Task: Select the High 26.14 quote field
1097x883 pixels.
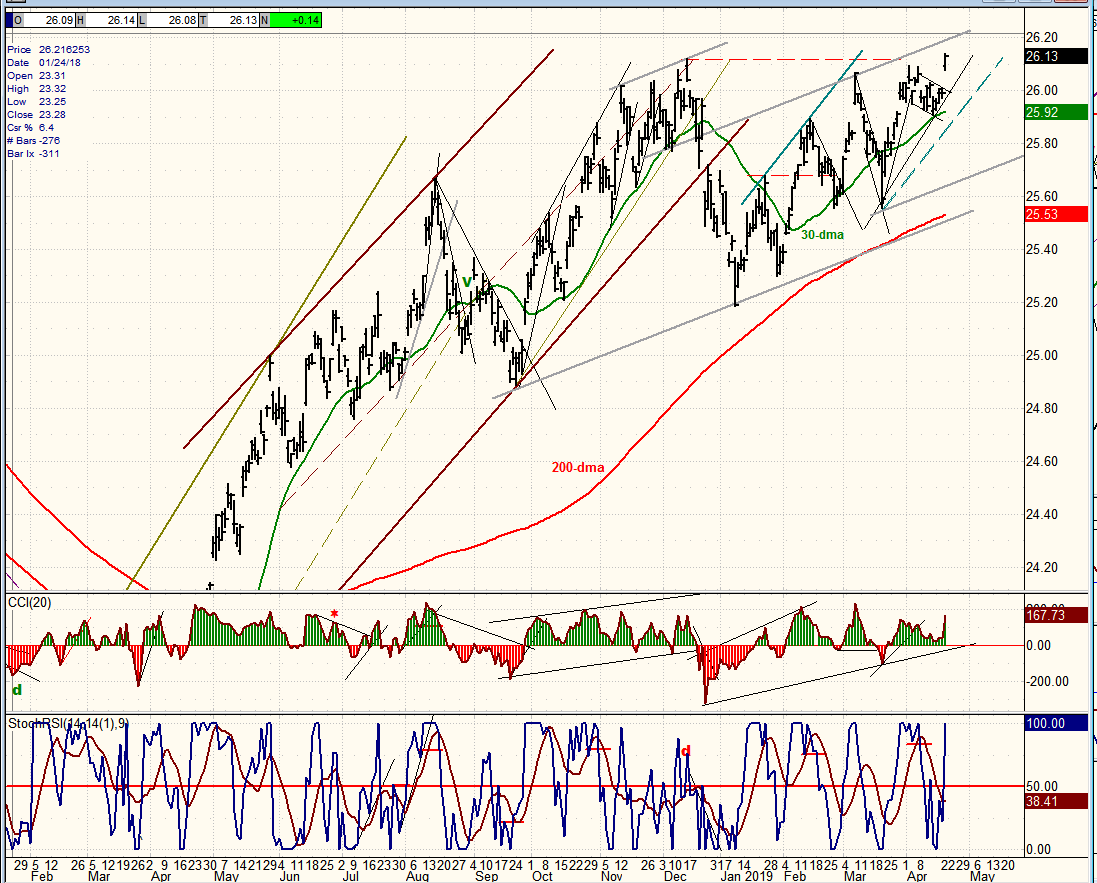Action: (x=106, y=20)
